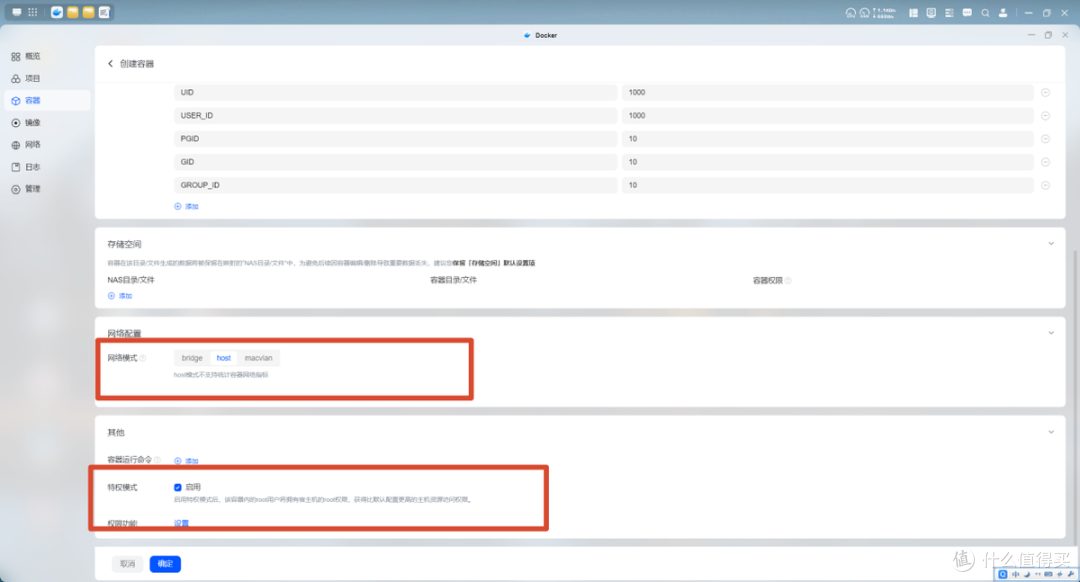The image size is (1080, 582).
Task: Click the search magnifier in top bar
Action: (986, 13)
